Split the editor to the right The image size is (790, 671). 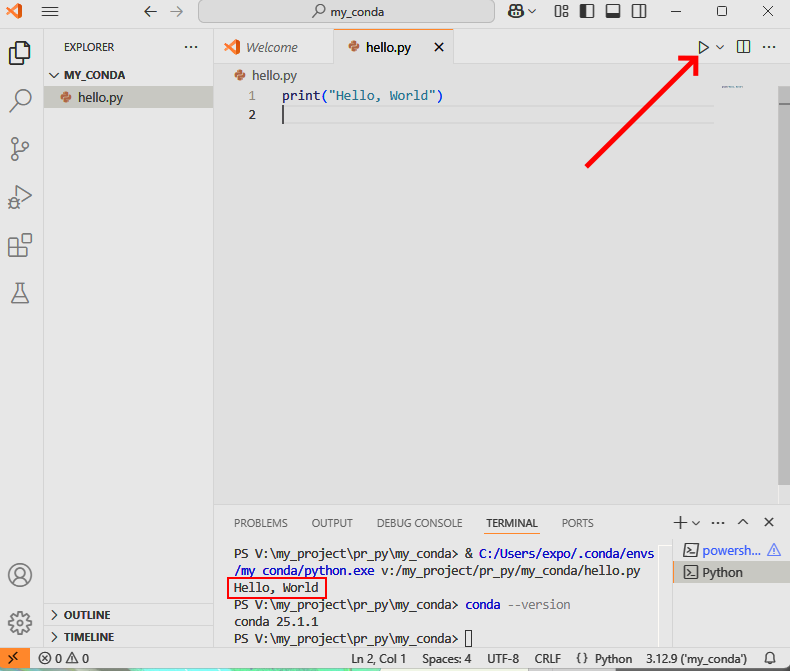point(743,47)
